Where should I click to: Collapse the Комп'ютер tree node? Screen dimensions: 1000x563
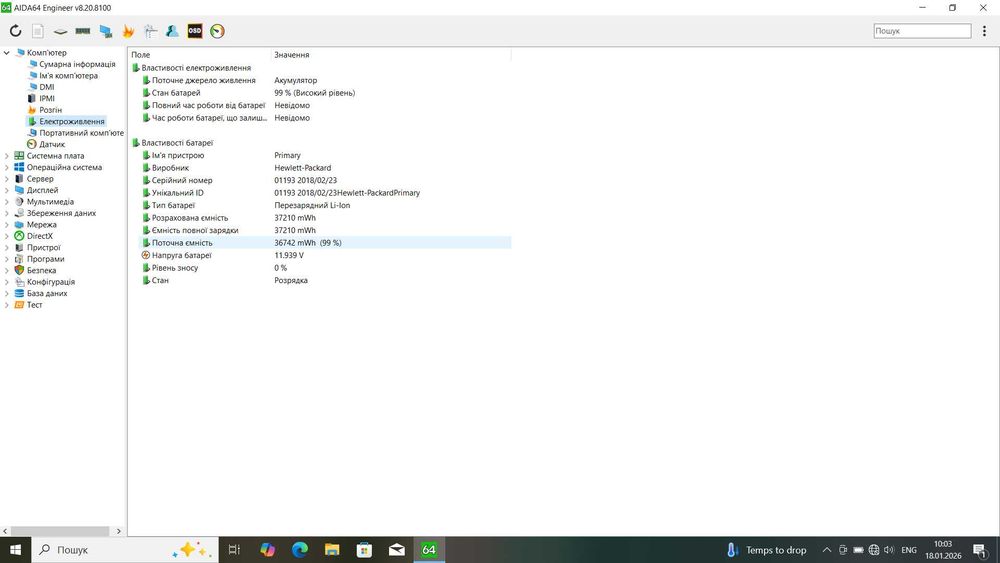[x=6, y=53]
